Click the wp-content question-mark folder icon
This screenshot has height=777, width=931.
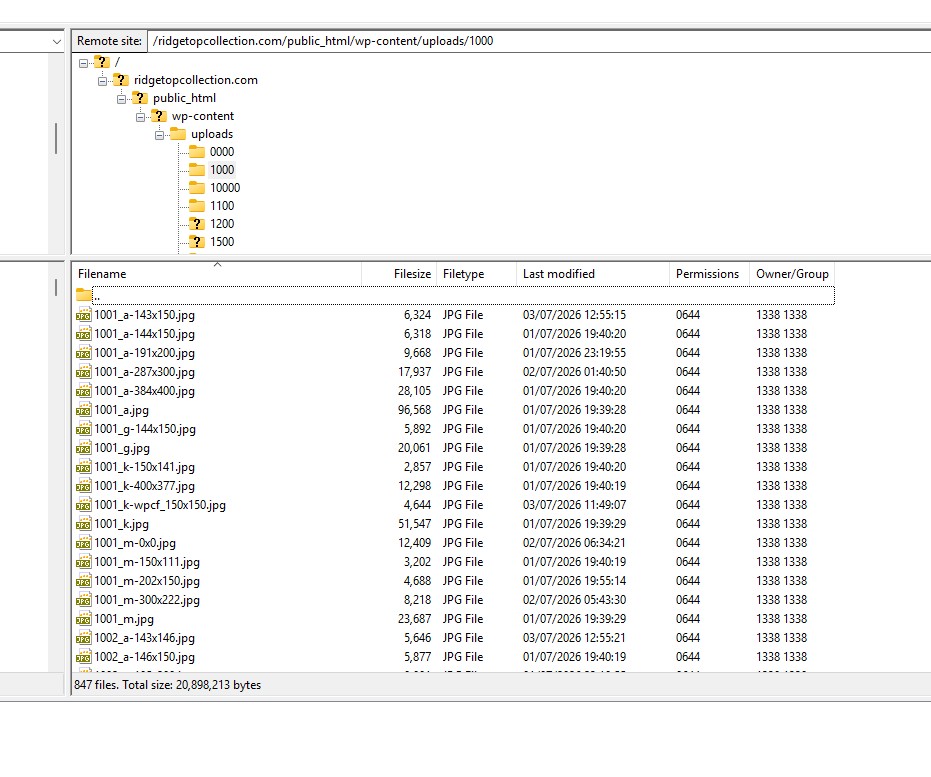(159, 116)
